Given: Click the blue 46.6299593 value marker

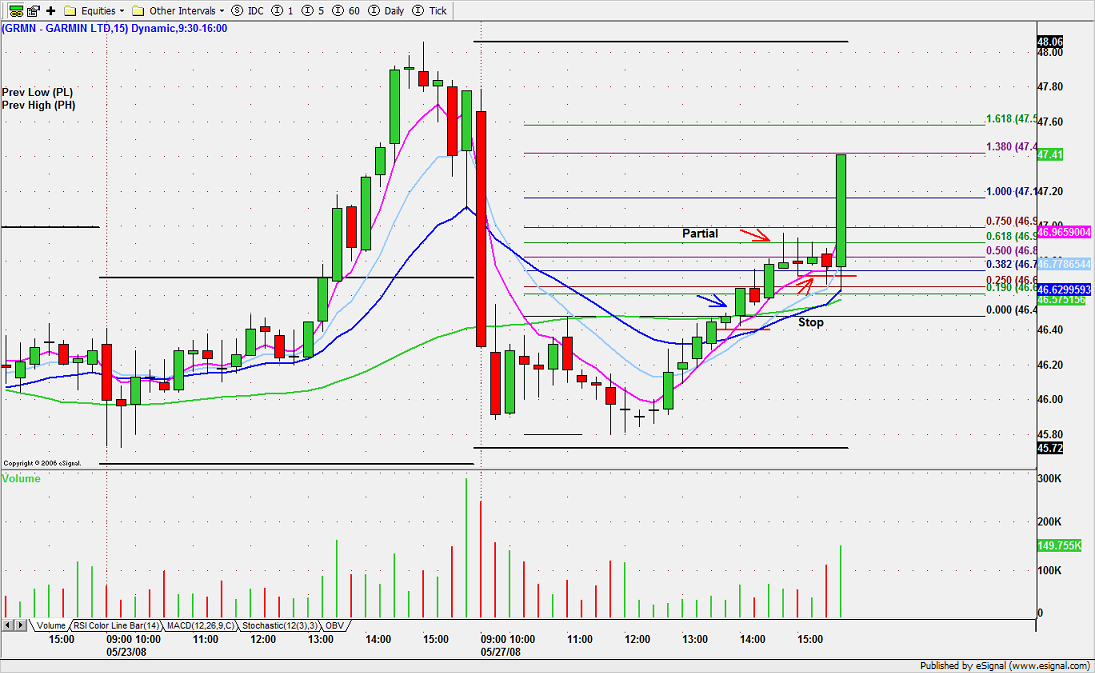Looking at the screenshot, I should point(1064,289).
